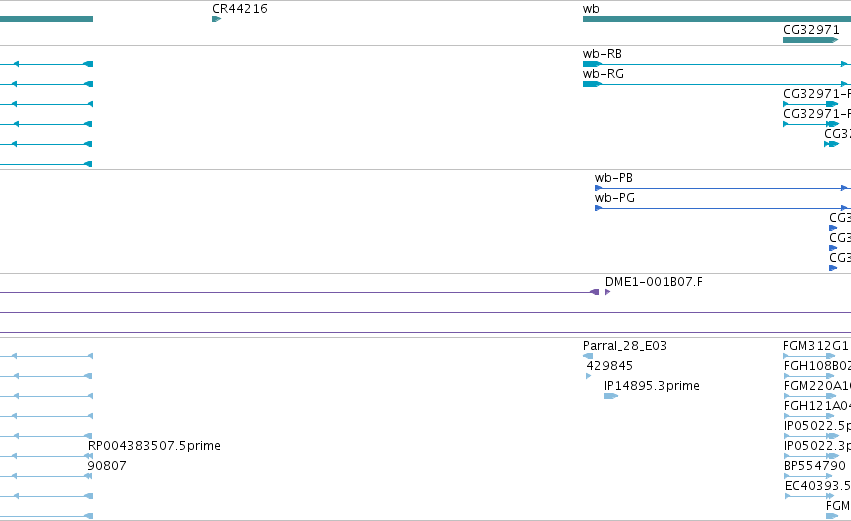
Task: Select the wb-PB coding sequence line
Action: 723,188
